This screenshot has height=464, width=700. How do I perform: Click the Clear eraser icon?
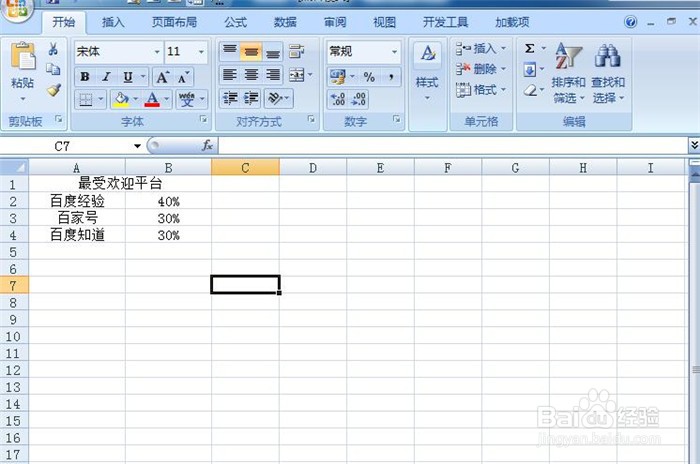(530, 90)
